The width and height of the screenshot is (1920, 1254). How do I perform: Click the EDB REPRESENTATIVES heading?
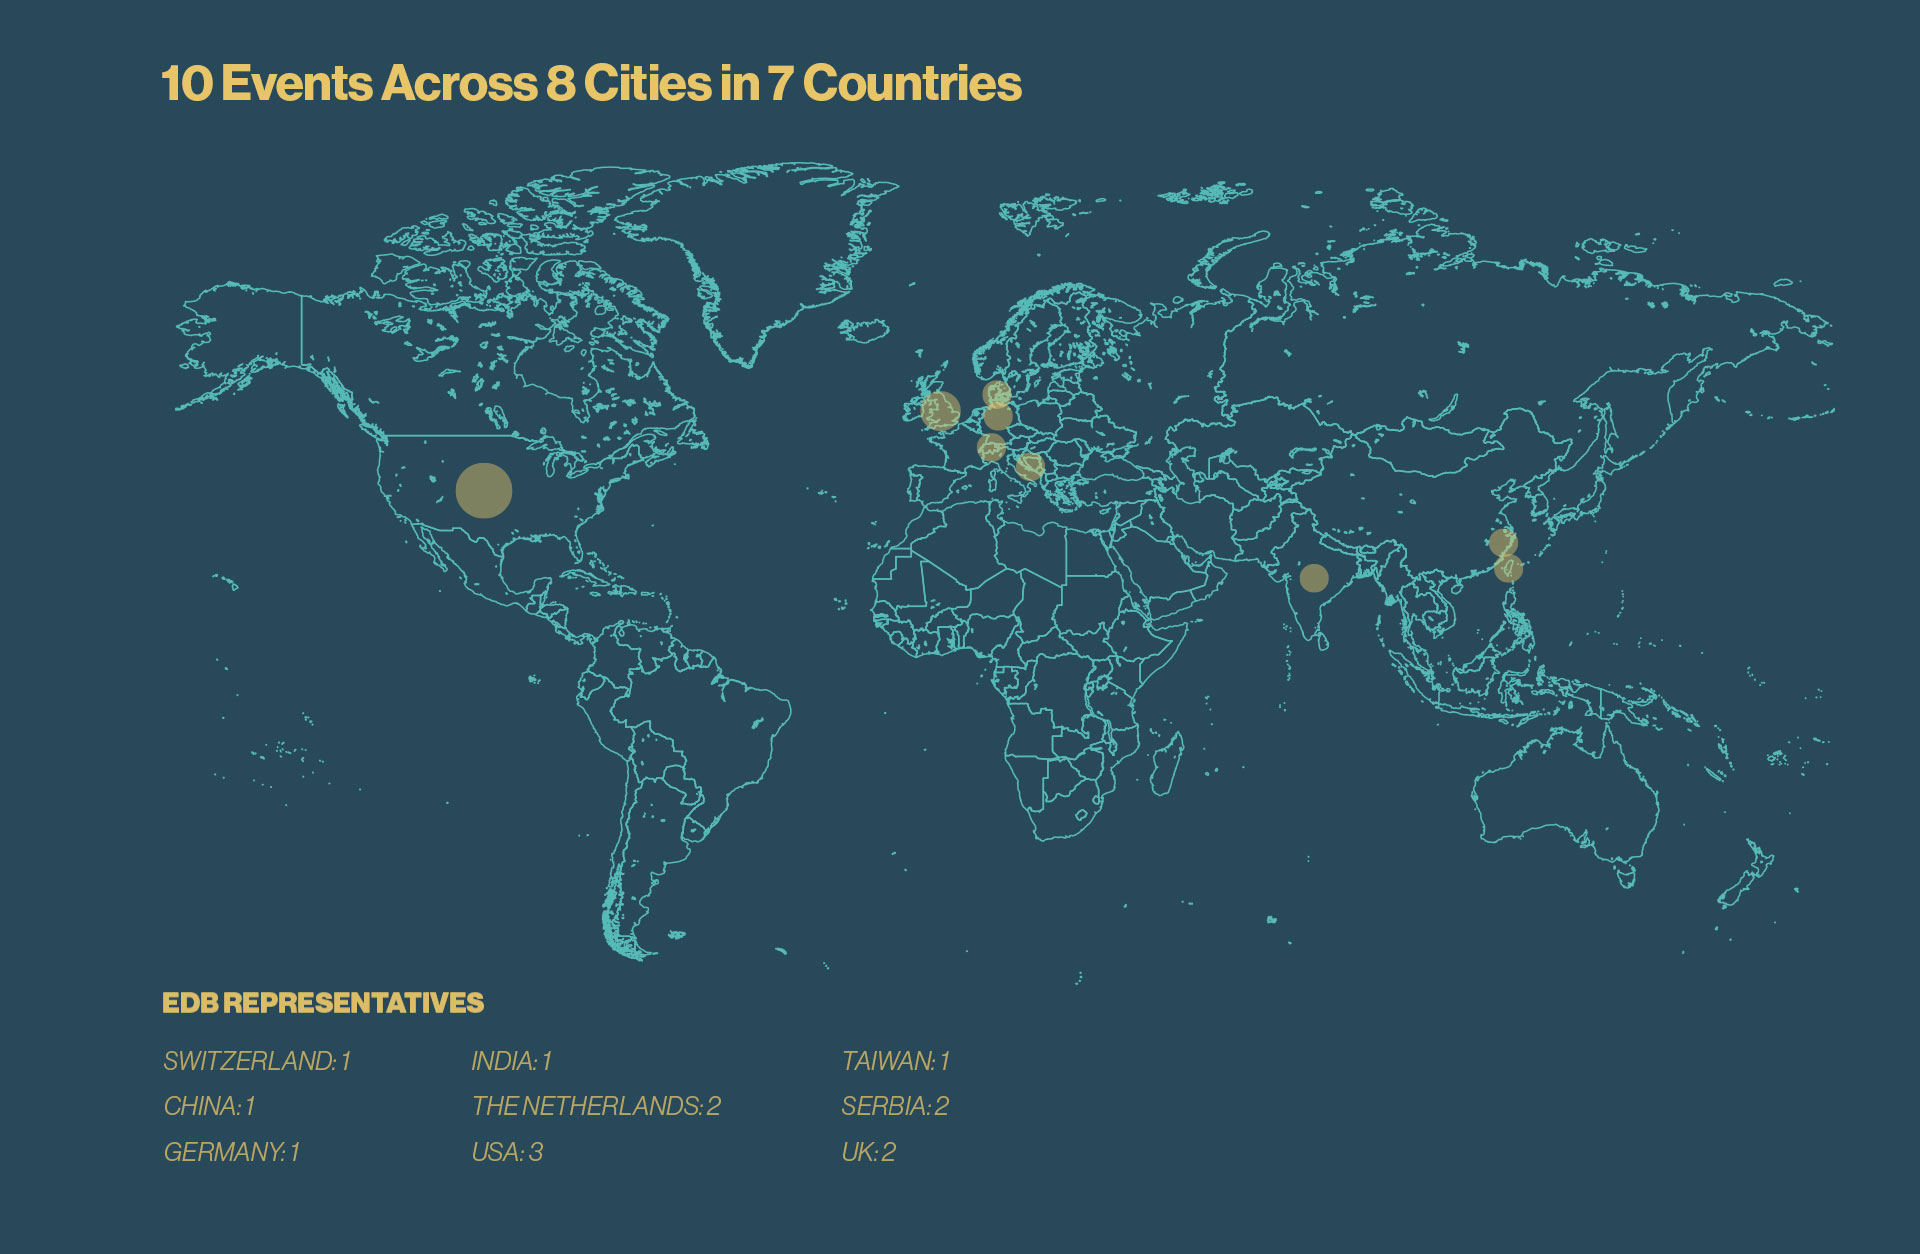click(323, 1003)
